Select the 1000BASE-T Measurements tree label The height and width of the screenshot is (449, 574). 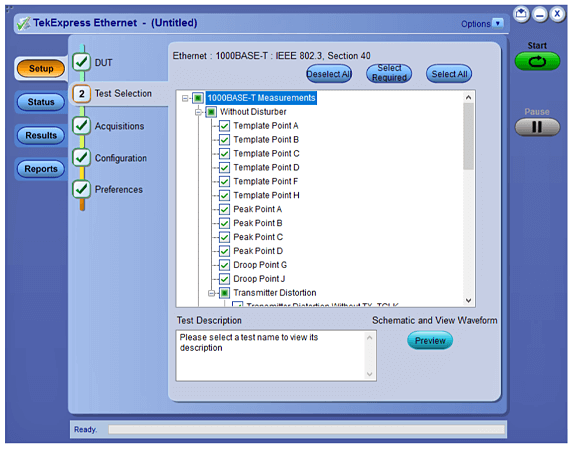[x=261, y=98]
